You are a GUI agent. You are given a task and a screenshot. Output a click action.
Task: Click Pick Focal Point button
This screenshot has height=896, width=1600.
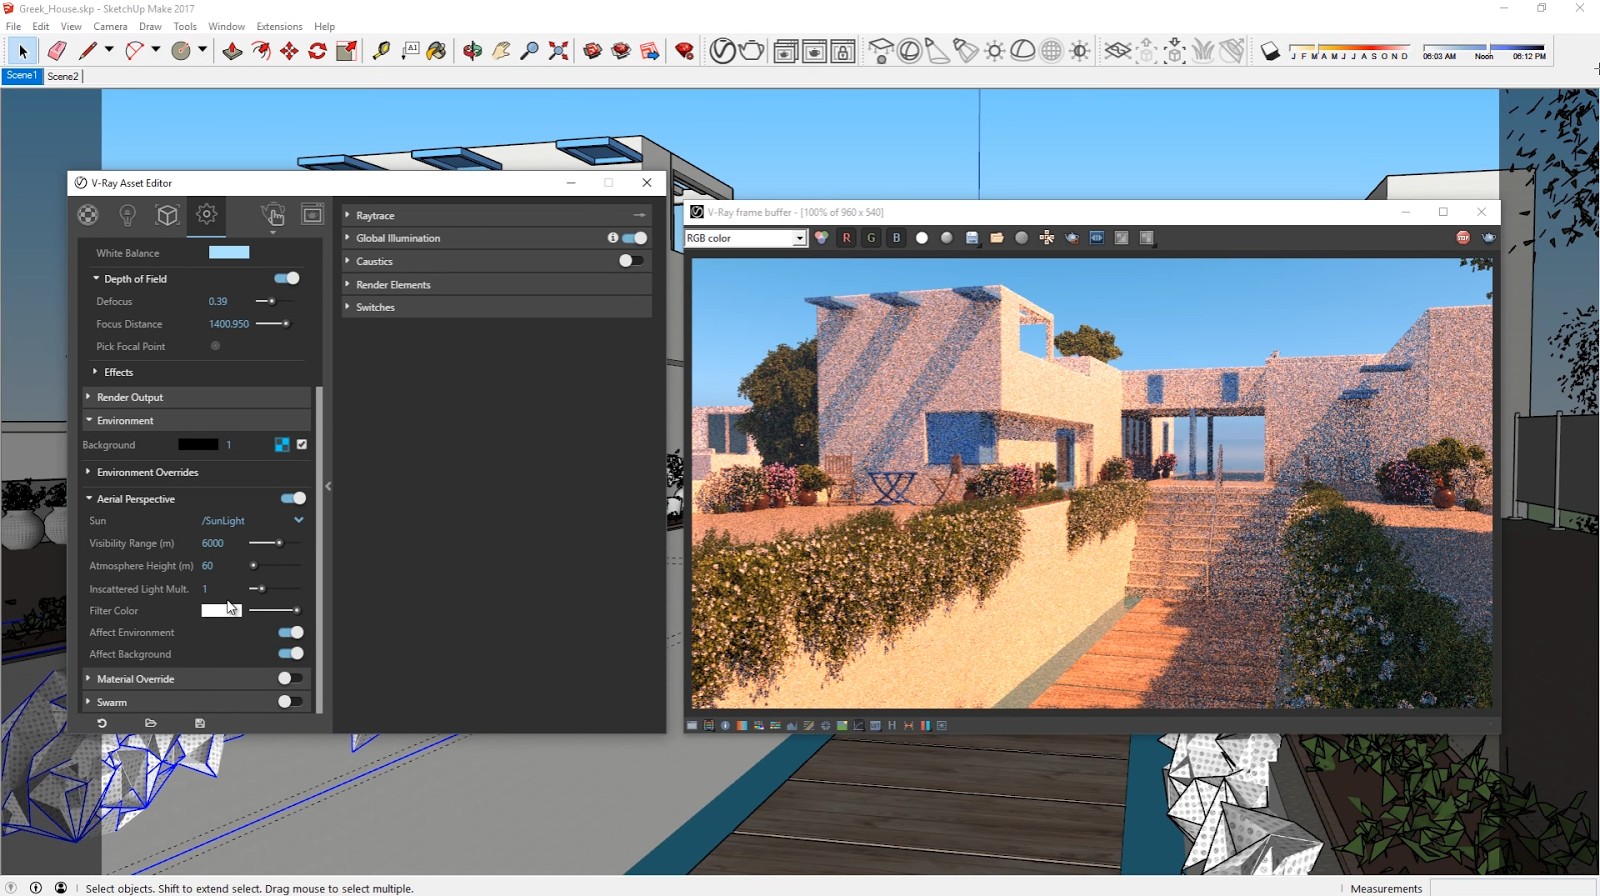pyautogui.click(x=215, y=346)
